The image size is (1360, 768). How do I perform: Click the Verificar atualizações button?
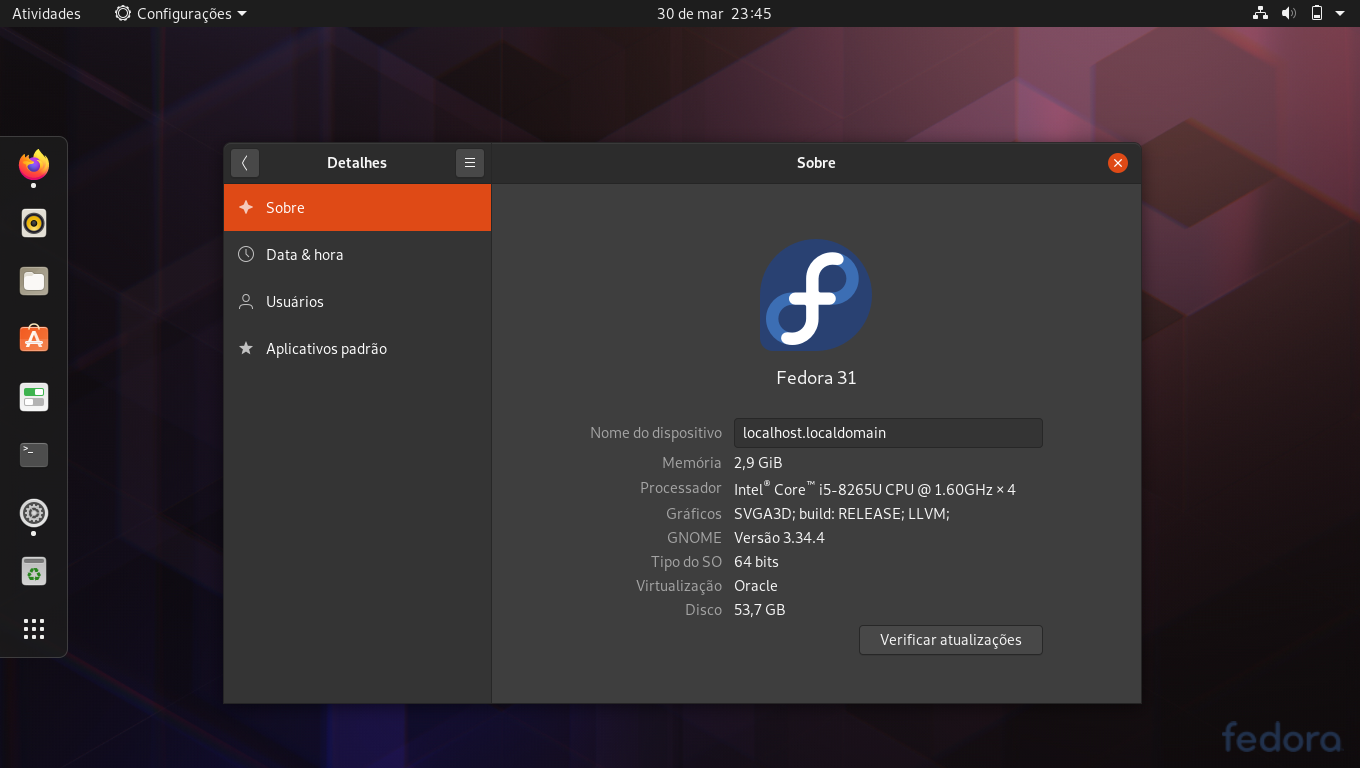point(951,640)
